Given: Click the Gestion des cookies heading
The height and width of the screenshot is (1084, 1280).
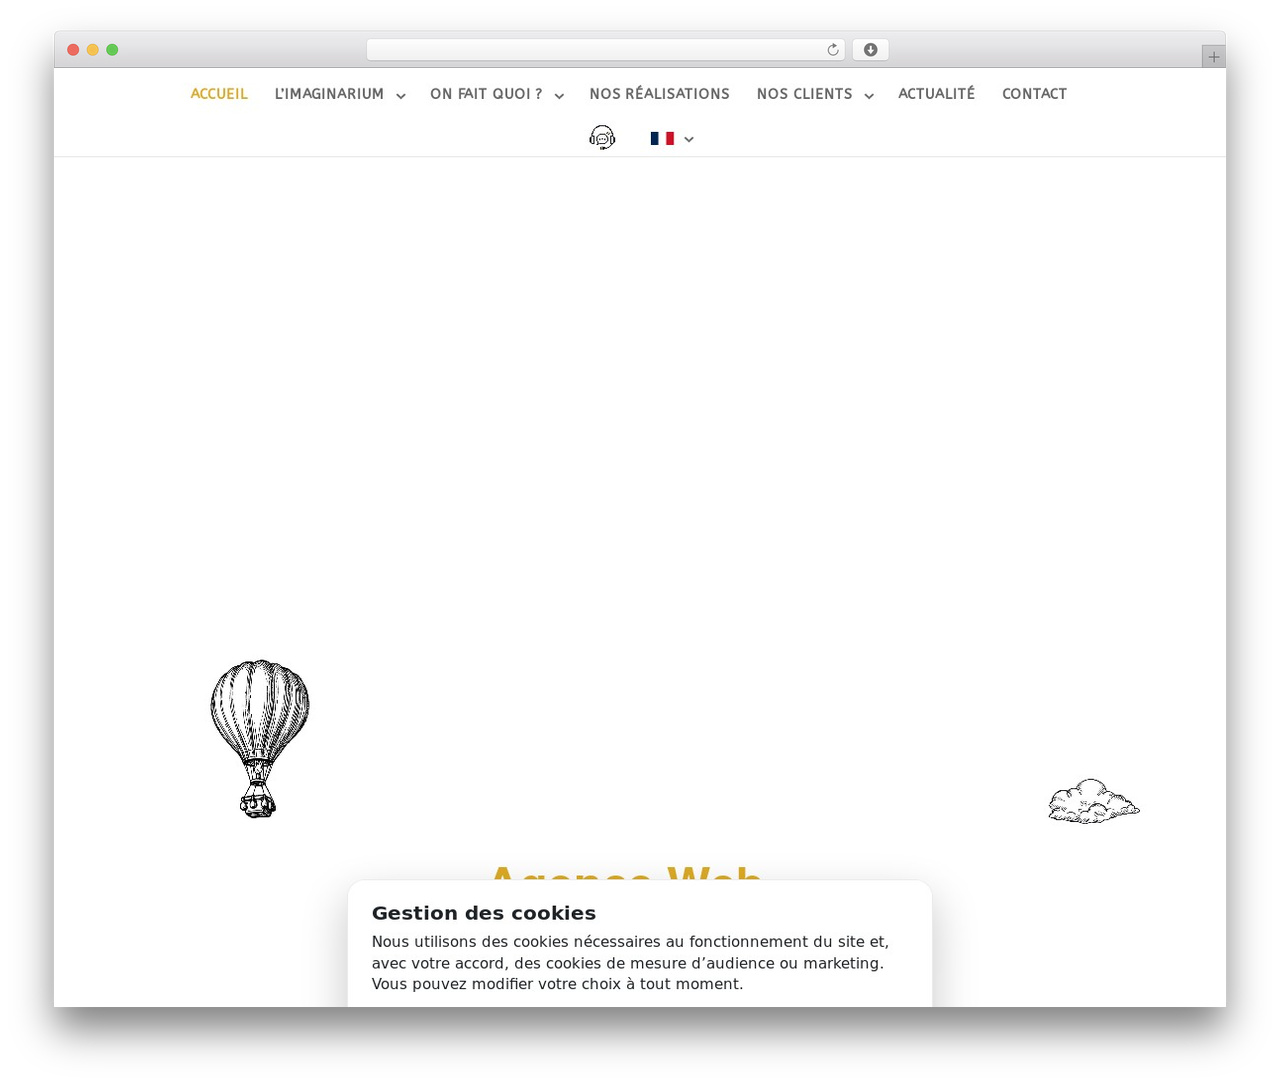Looking at the screenshot, I should (484, 913).
